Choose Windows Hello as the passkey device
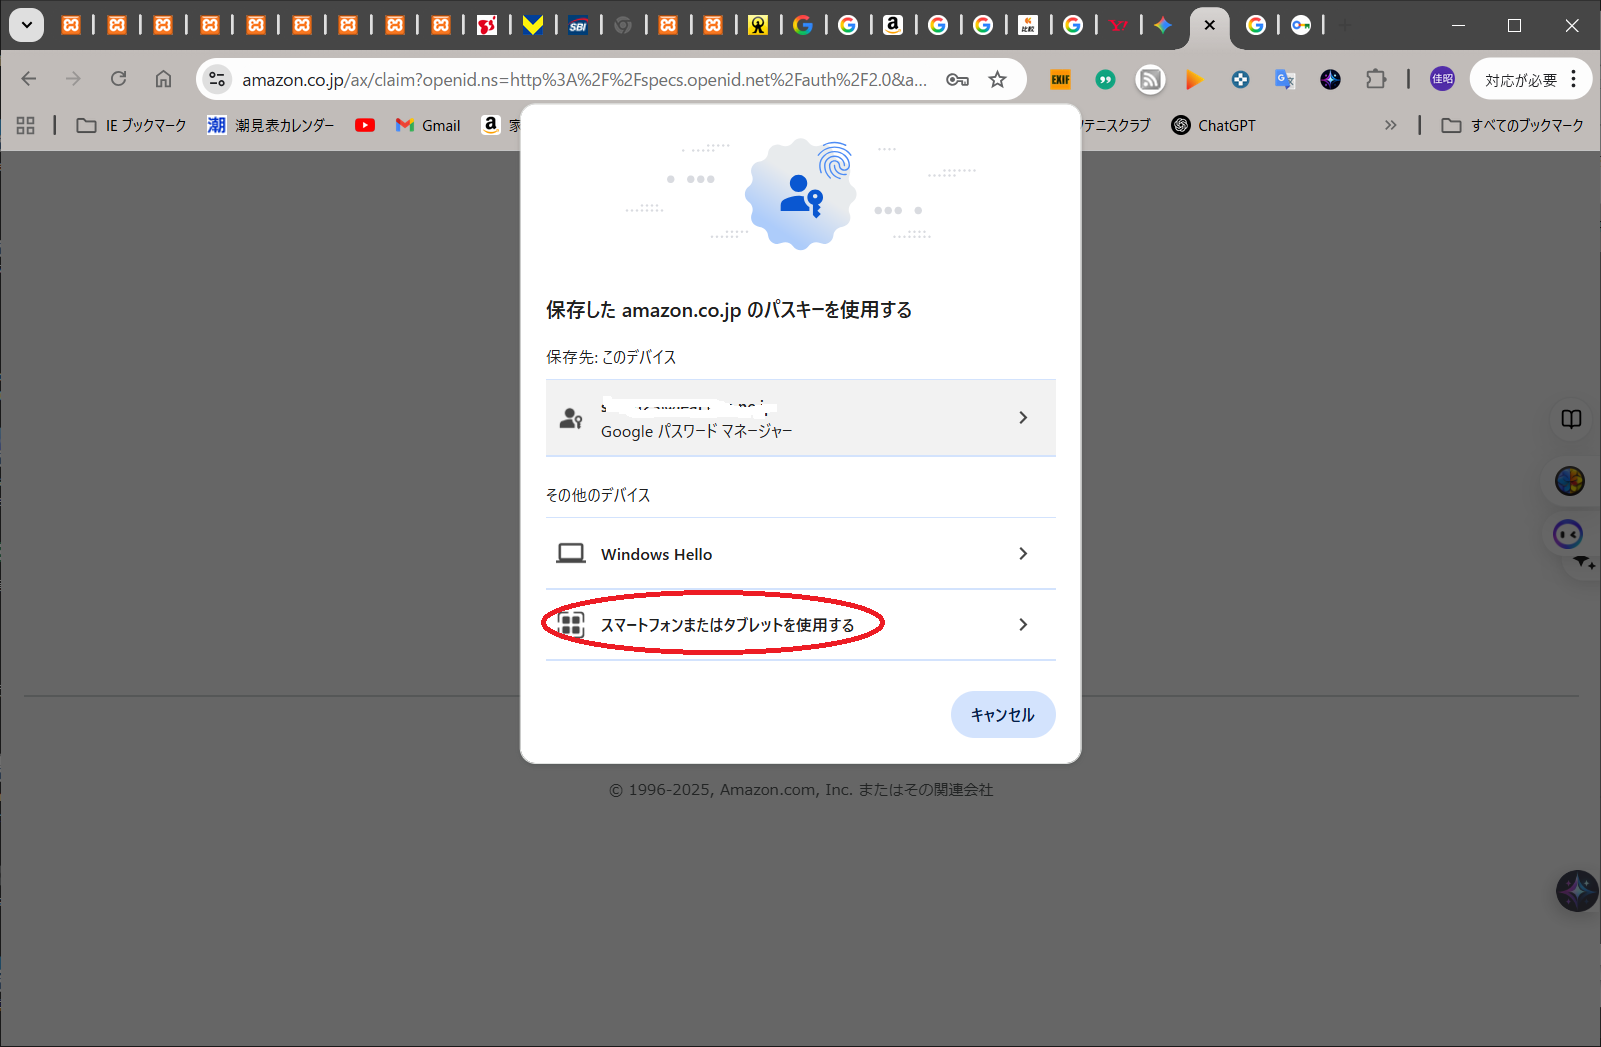The height and width of the screenshot is (1047, 1601). pos(800,554)
